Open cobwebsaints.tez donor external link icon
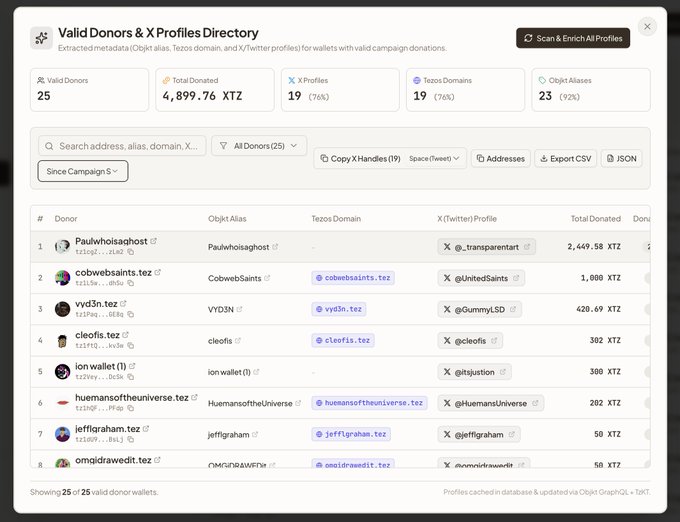 coord(157,272)
